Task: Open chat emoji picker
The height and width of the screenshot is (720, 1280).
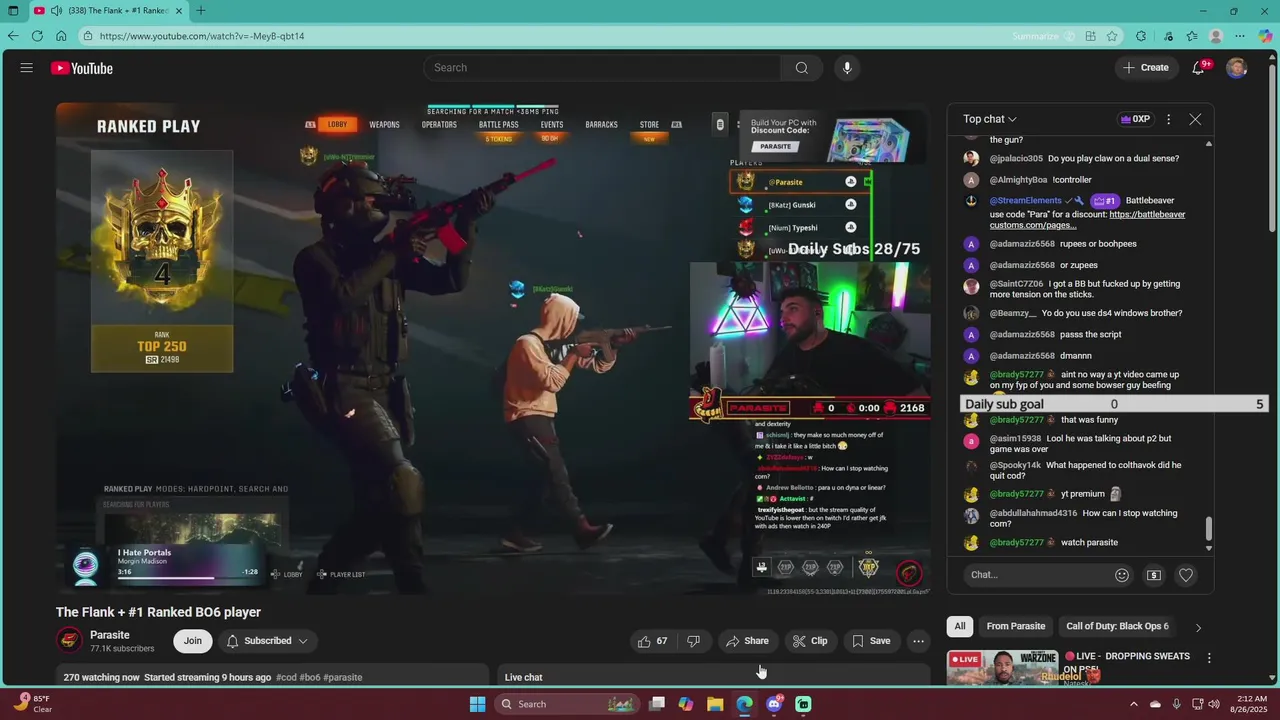Action: (1122, 575)
